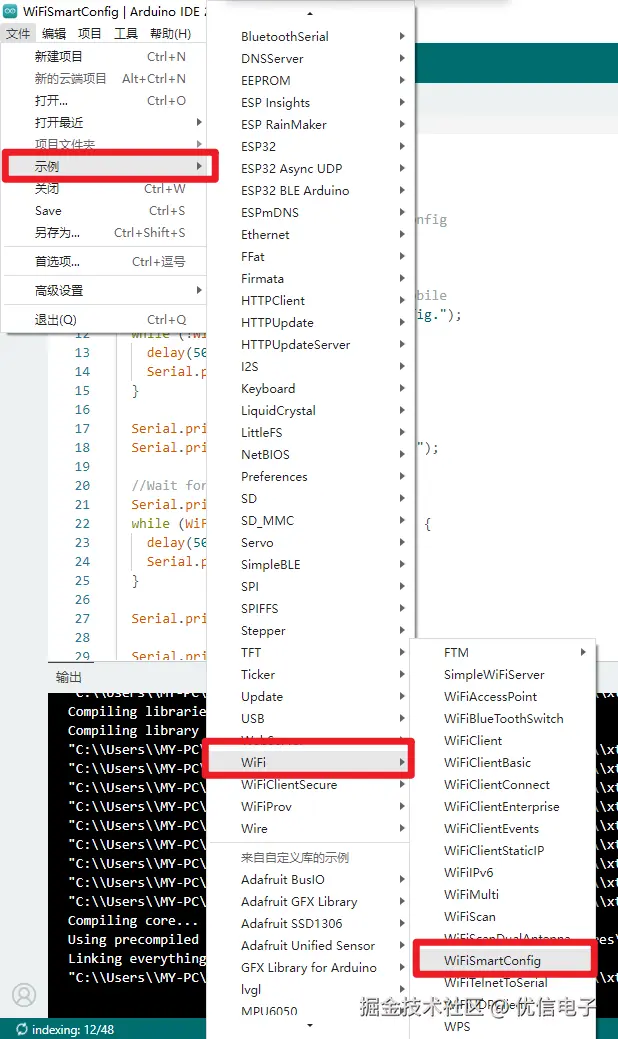This screenshot has width=618, height=1039.
Task: Open Wire examples submenu
Action: [x=311, y=828]
